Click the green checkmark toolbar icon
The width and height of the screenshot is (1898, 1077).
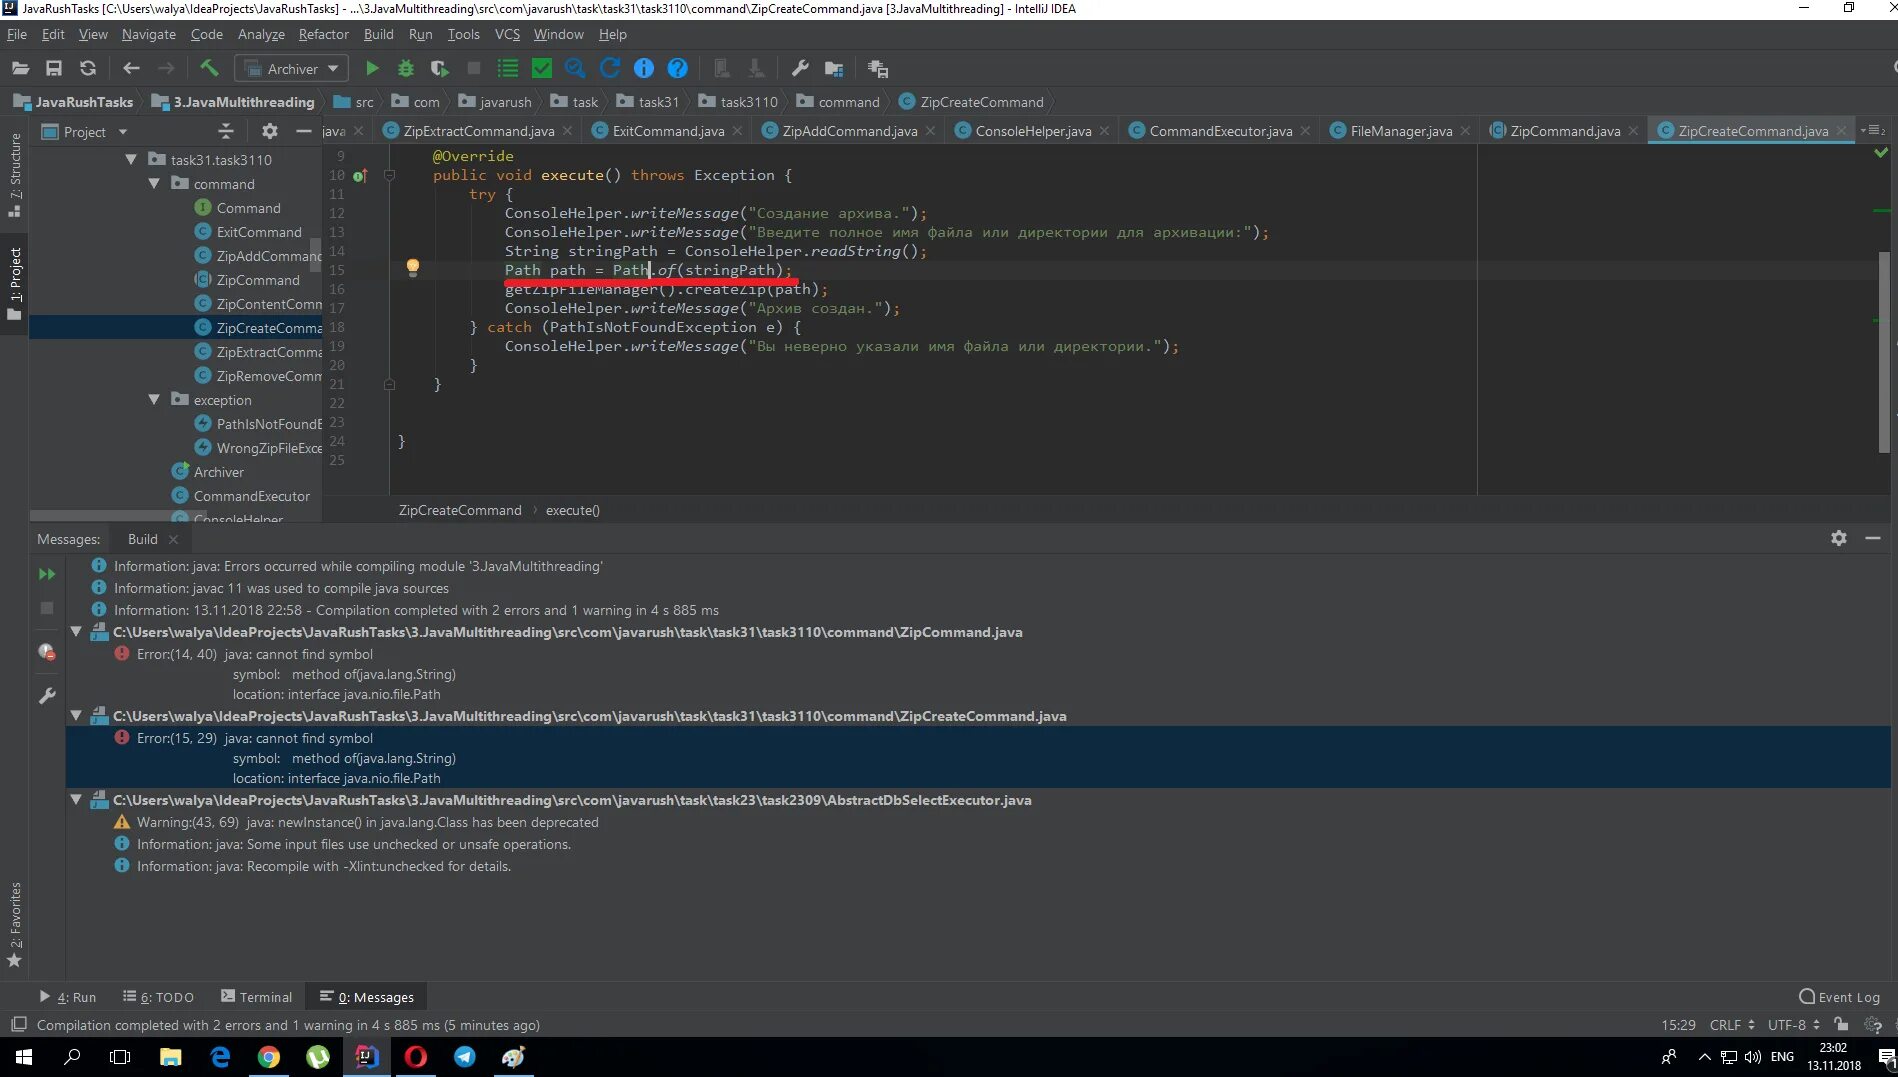pos(542,68)
